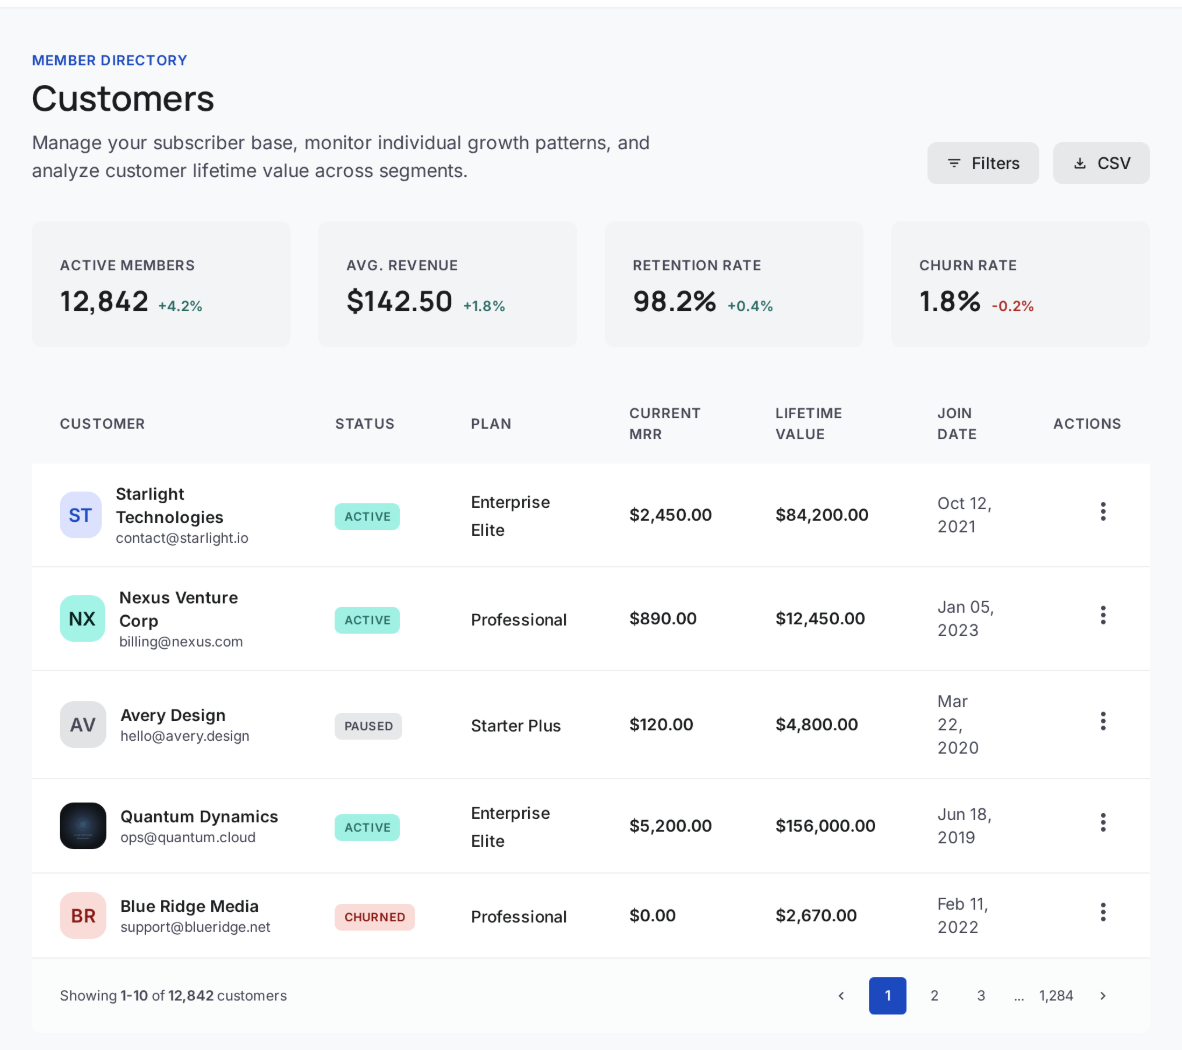Click the BR avatar icon
This screenshot has height=1050, width=1182.
click(83, 916)
